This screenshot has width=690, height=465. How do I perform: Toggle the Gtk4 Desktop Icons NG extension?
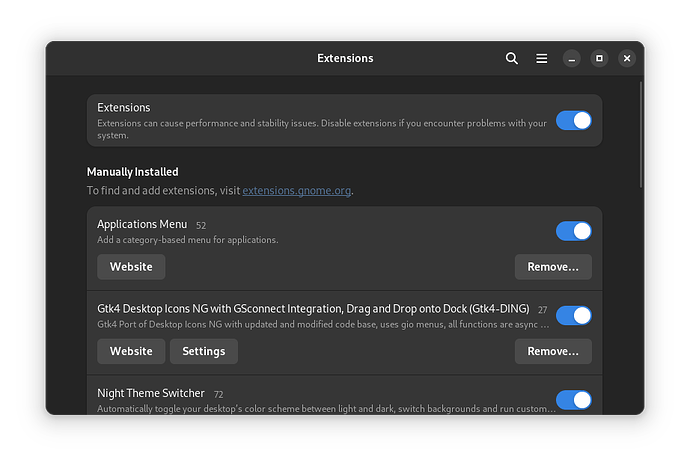tap(573, 316)
